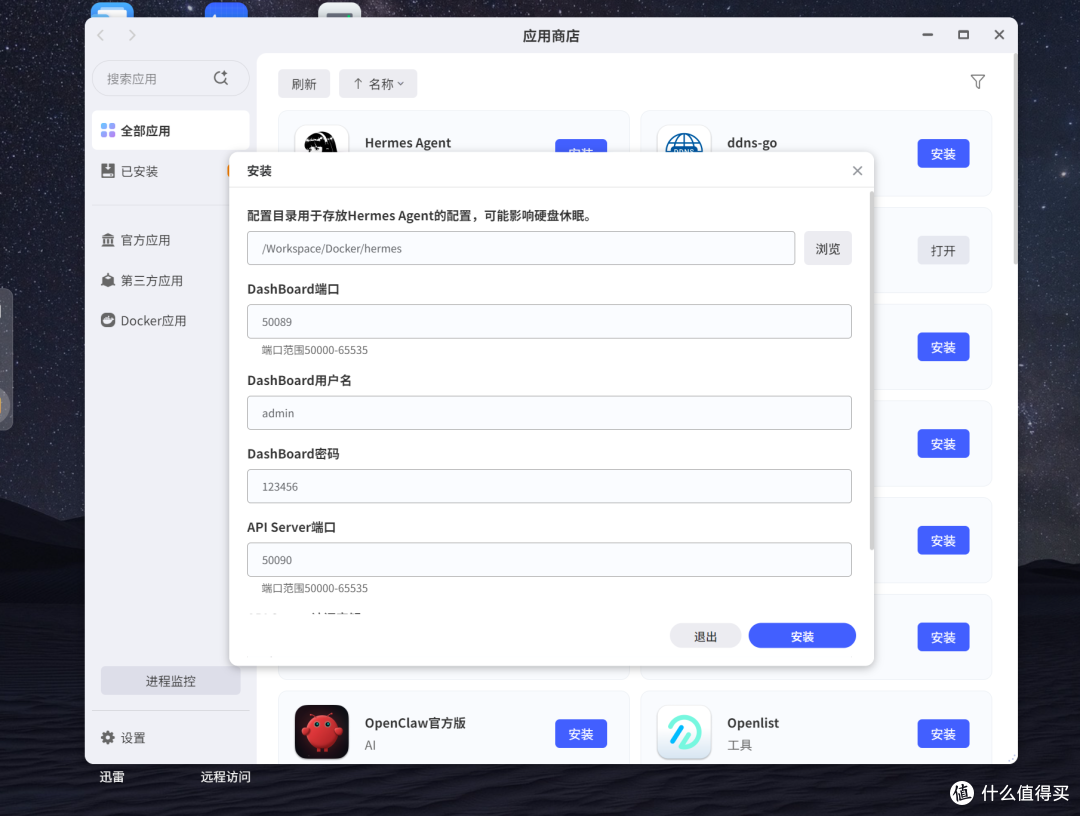The height and width of the screenshot is (816, 1080).
Task: Click Browse (浏览) next to config path
Action: [828, 249]
